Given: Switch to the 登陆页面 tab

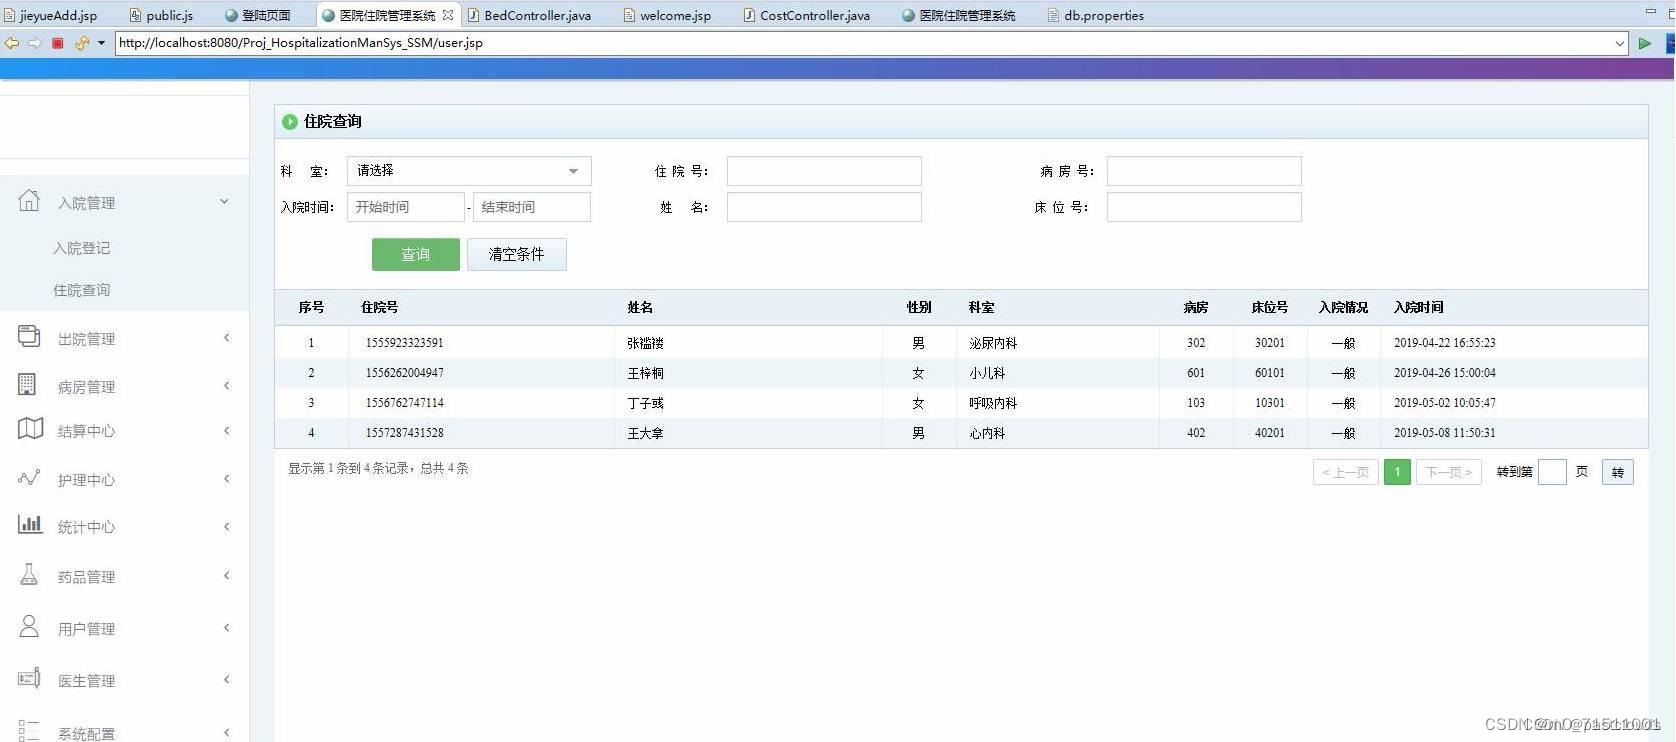Looking at the screenshot, I should pyautogui.click(x=258, y=15).
